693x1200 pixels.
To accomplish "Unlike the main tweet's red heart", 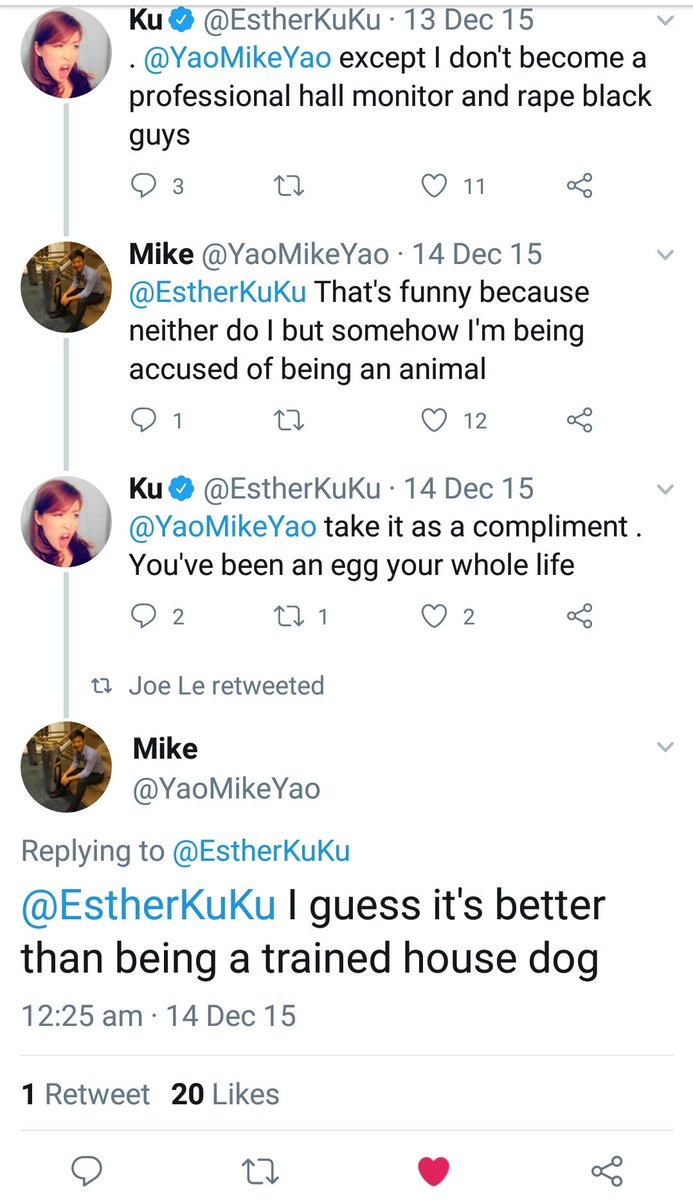I will pos(433,1169).
